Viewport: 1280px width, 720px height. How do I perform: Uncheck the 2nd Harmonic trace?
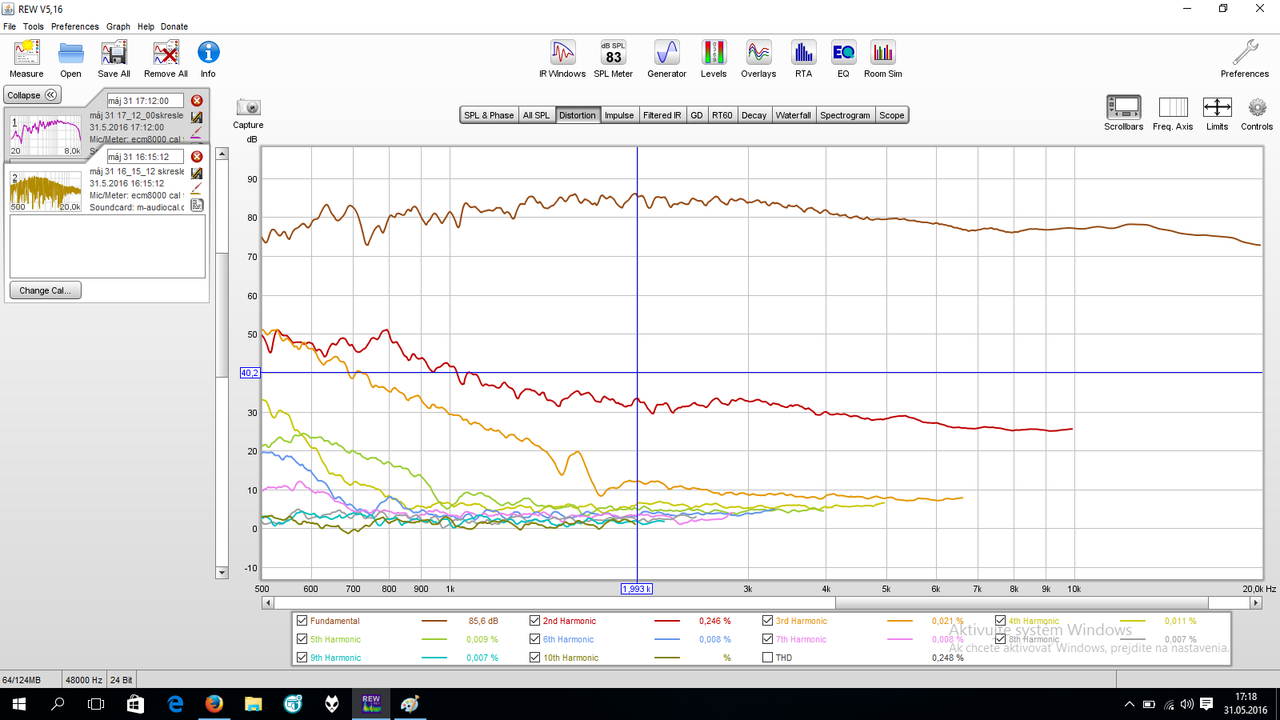[535, 621]
